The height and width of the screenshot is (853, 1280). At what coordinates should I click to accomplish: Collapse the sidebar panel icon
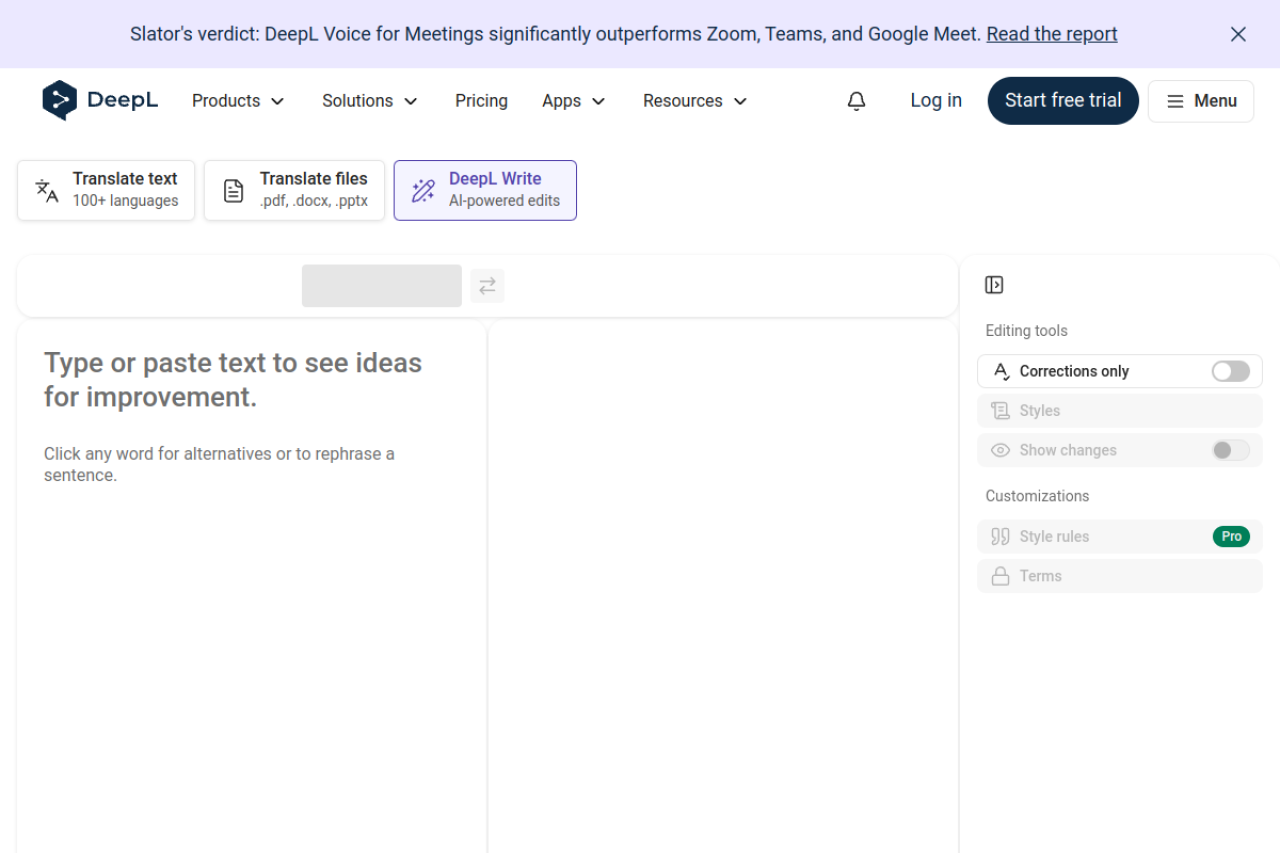pos(994,285)
